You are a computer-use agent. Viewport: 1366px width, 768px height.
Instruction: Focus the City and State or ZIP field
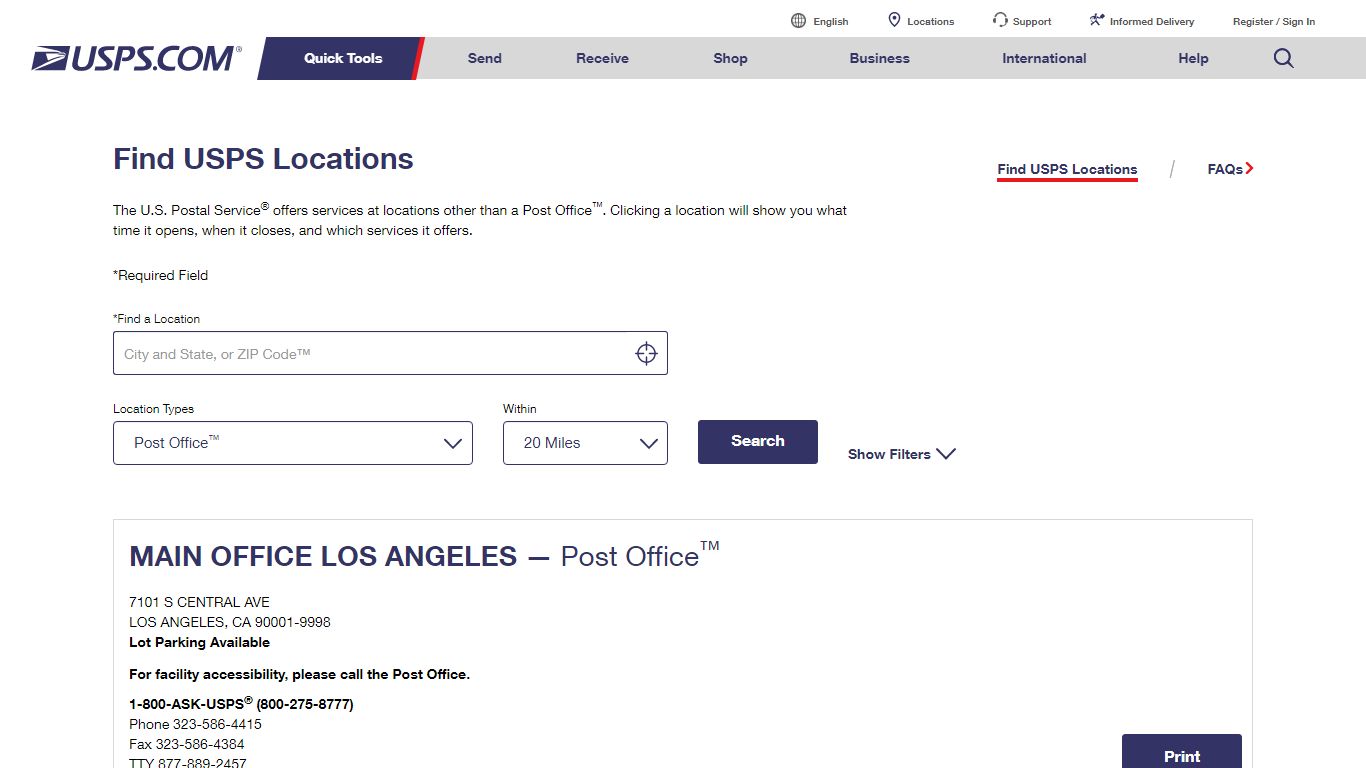[x=390, y=353]
